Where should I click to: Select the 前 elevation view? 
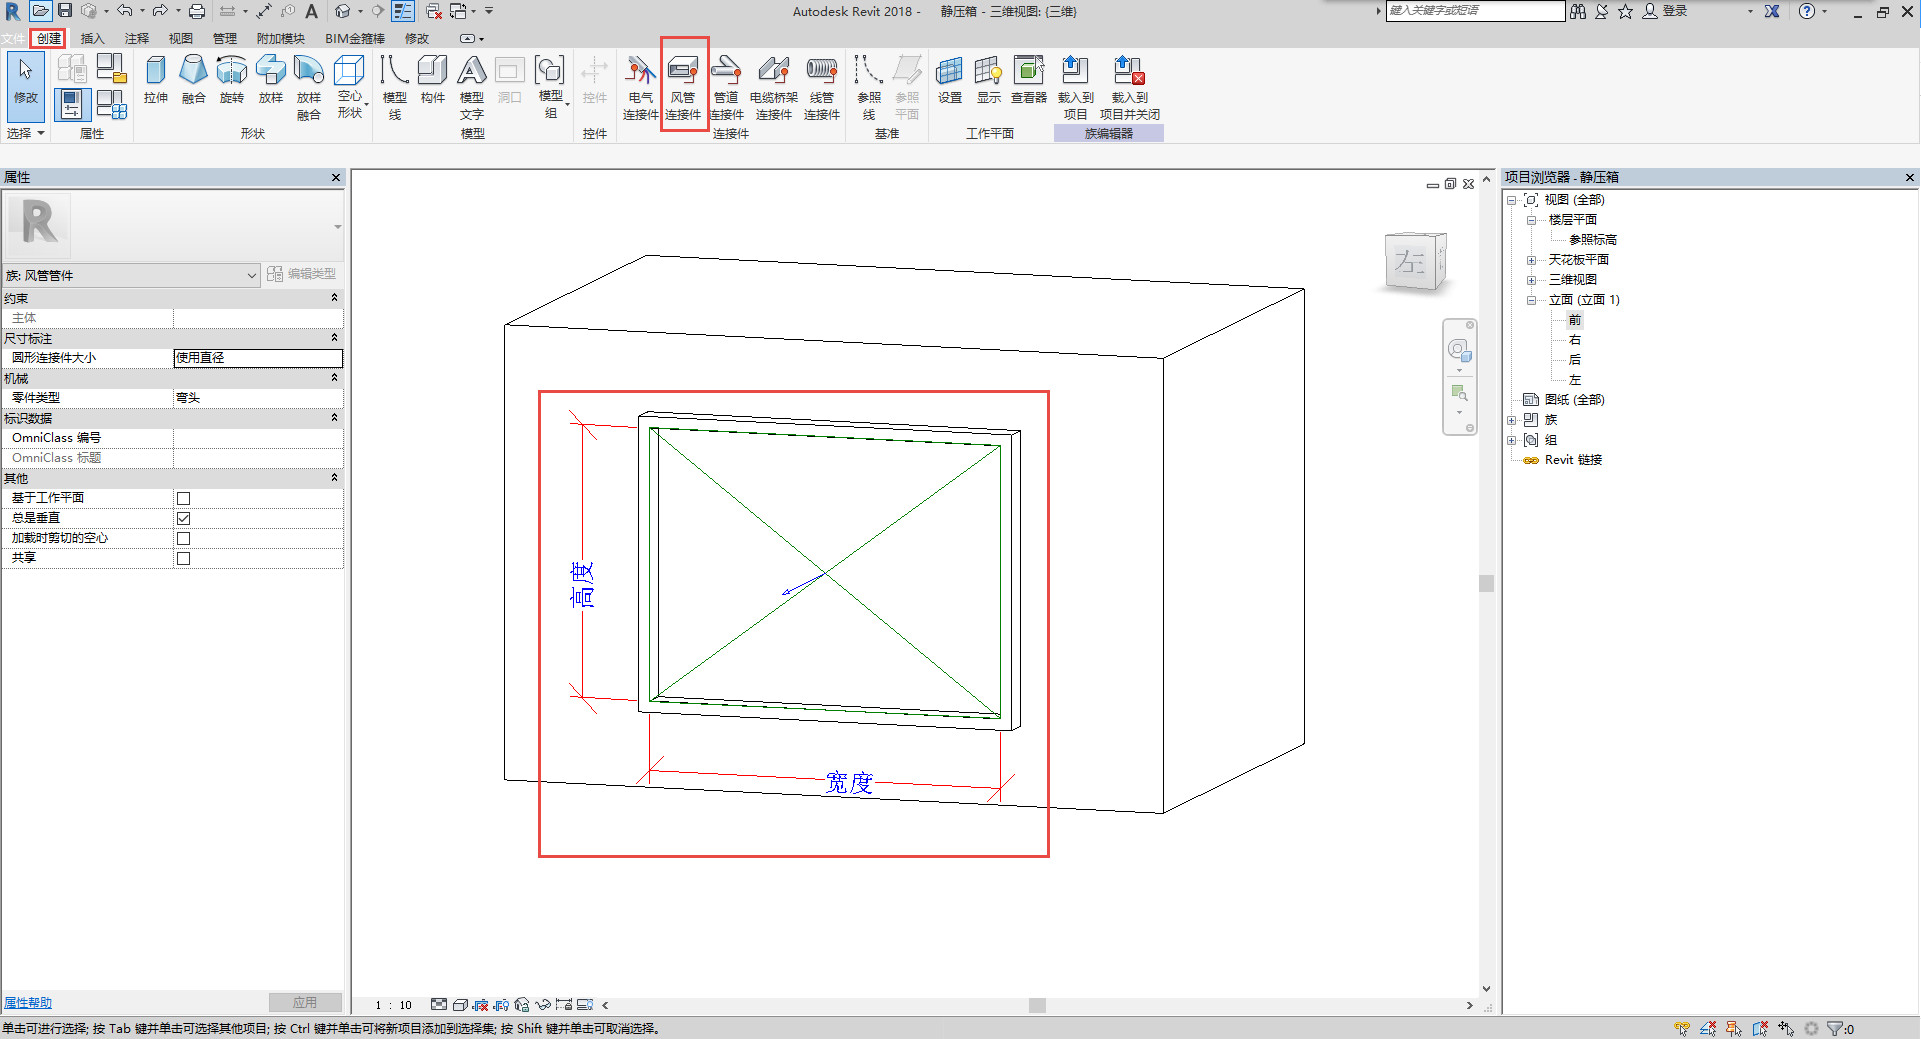[x=1575, y=320]
